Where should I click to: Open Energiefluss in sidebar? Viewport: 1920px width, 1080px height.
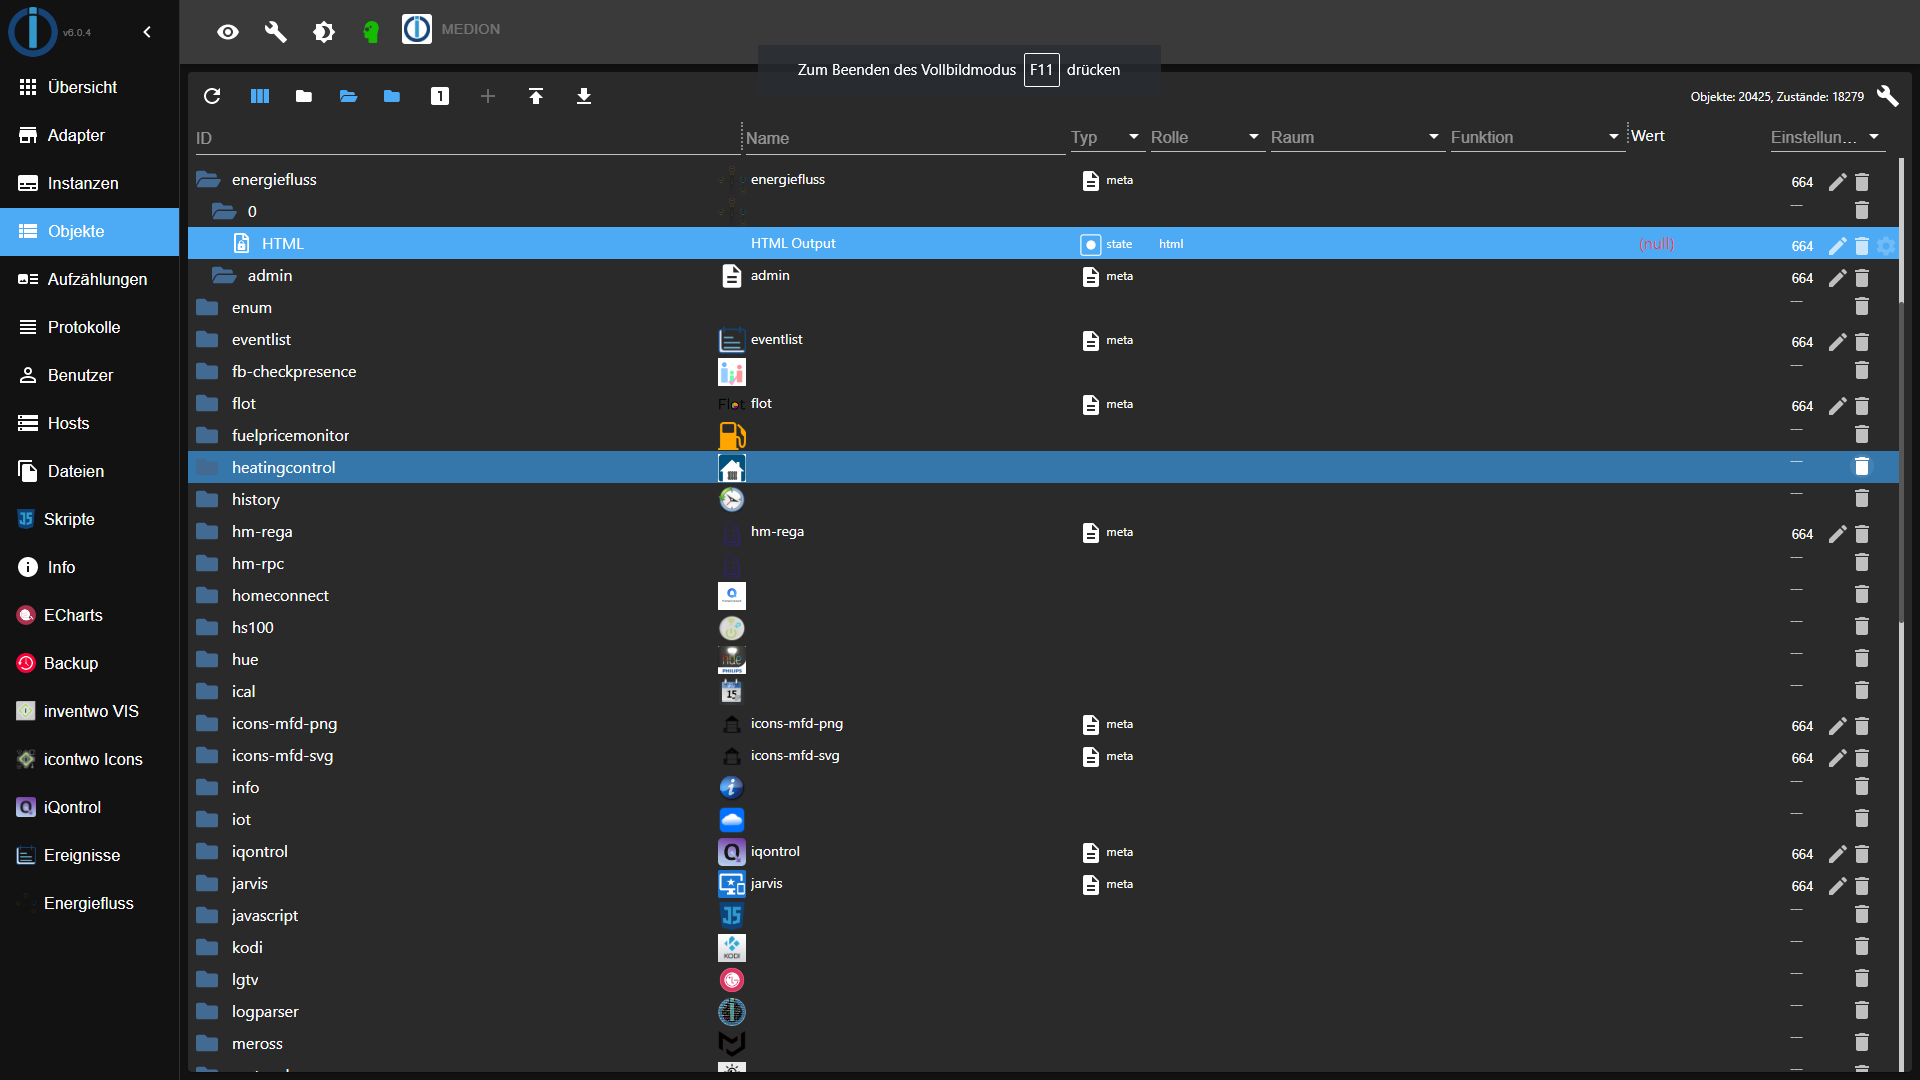(89, 903)
